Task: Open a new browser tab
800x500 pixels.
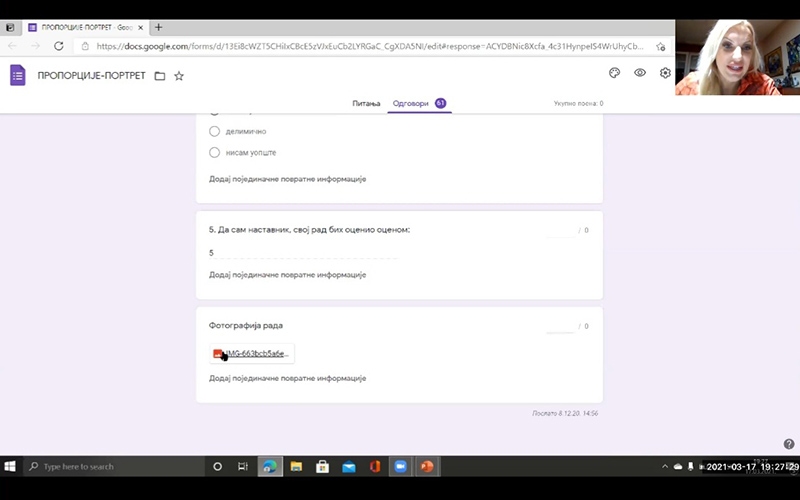Action: 158,28
